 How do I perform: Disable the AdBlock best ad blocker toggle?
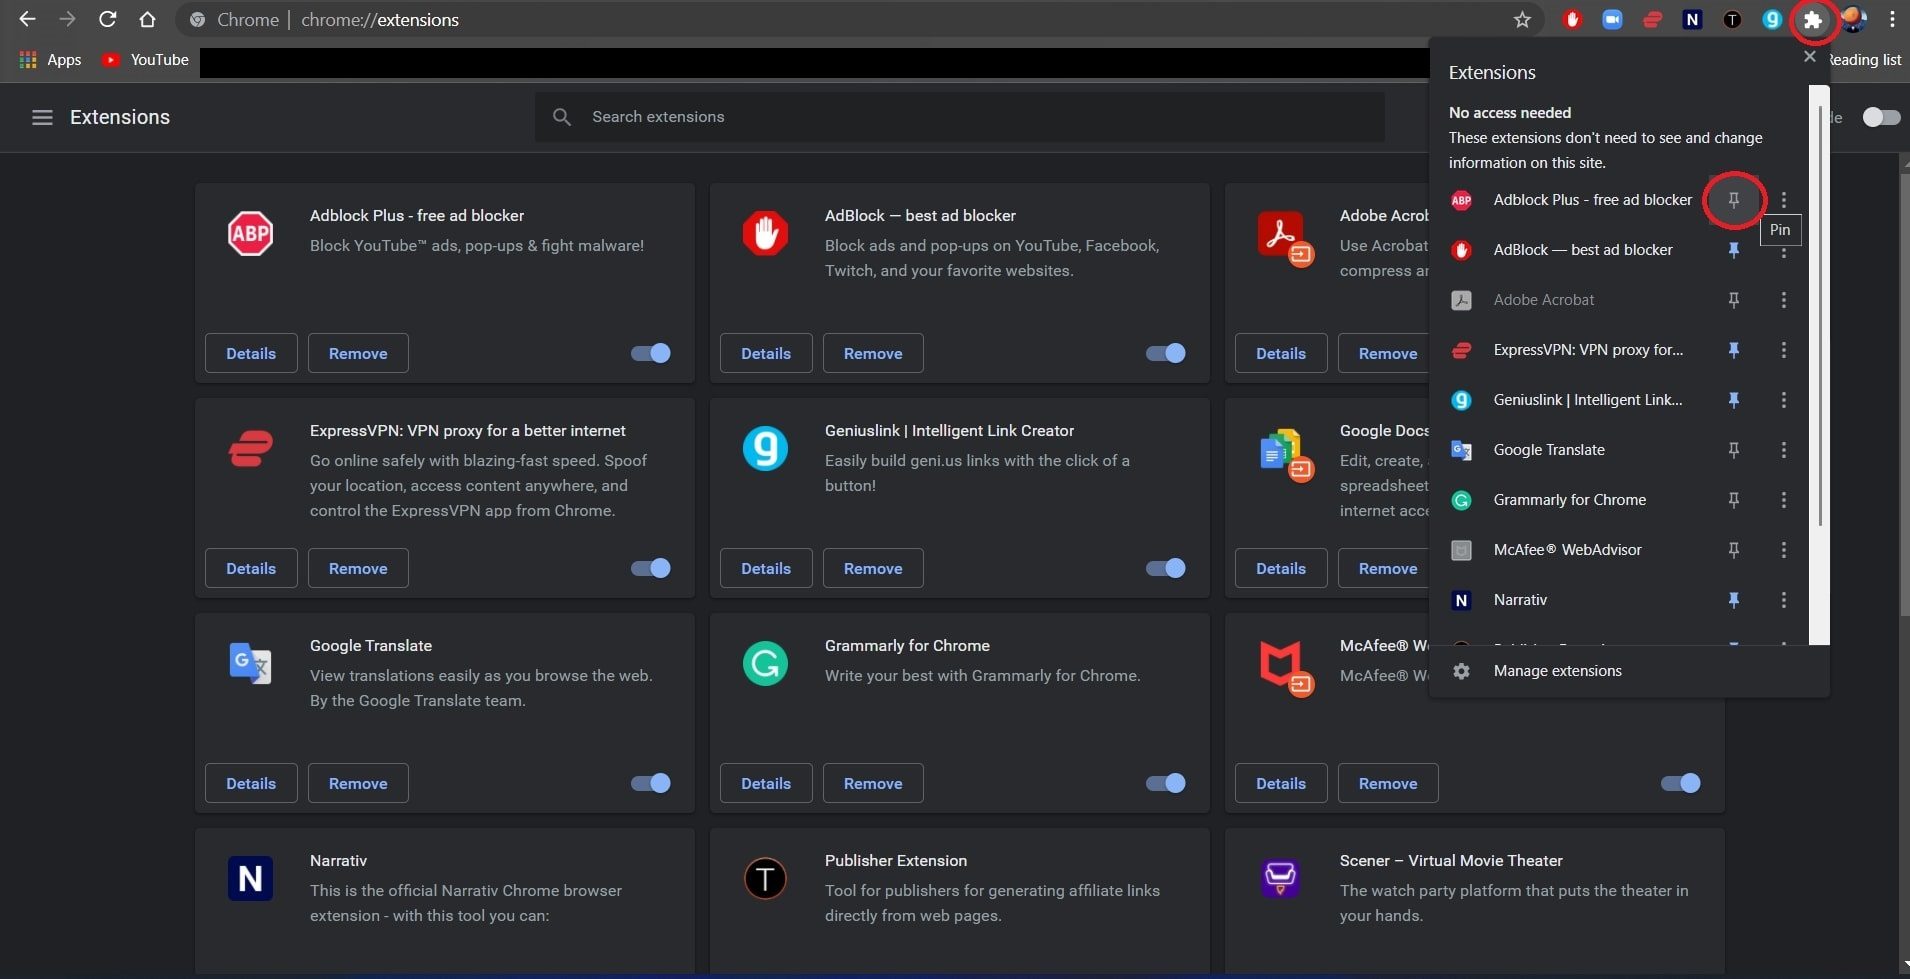pyautogui.click(x=1166, y=353)
